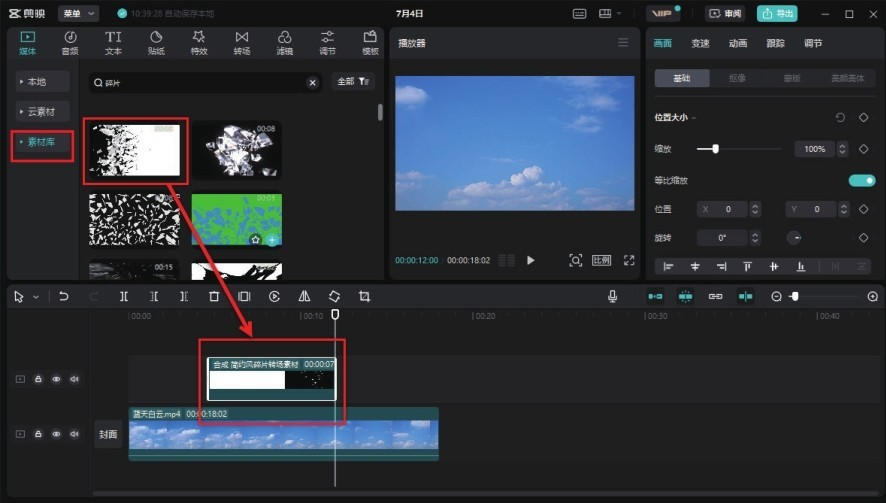Screen dimensions: 886x503
Task: Click the position Y stepper arrows
Action: pos(844,209)
